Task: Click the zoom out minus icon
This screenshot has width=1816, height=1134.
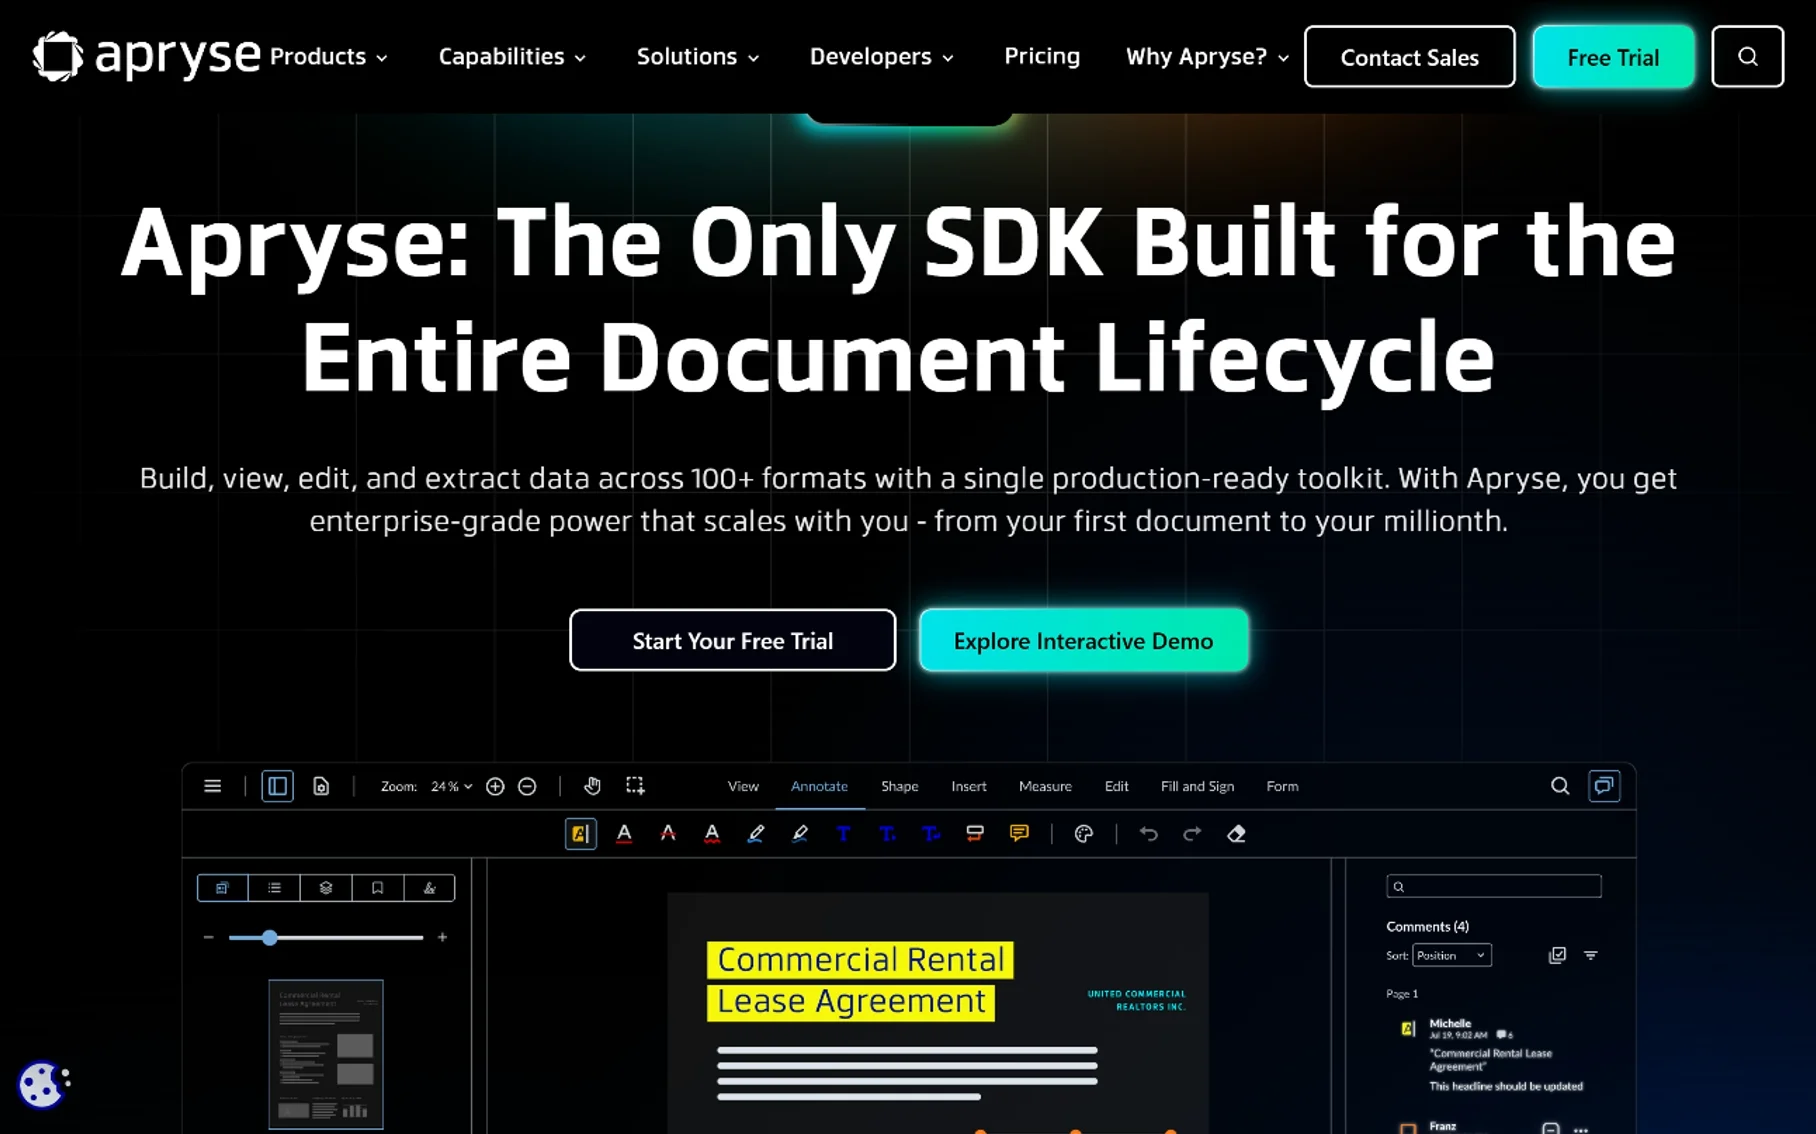Action: 527,786
